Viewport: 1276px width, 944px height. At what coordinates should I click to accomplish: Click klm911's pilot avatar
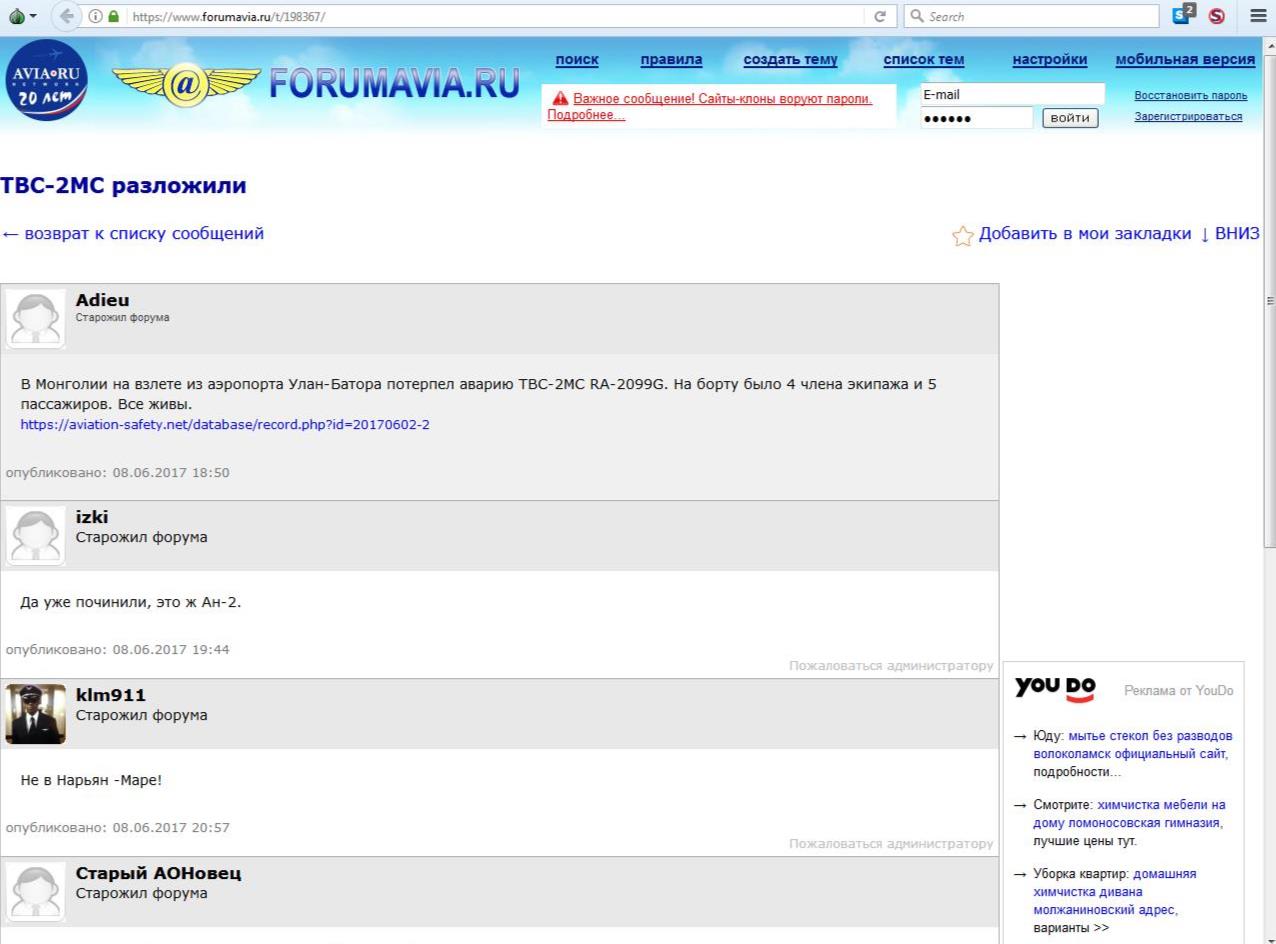(x=35, y=714)
